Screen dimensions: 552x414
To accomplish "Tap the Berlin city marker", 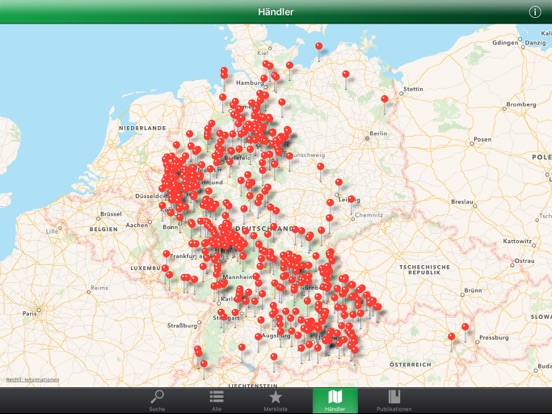I will [367, 139].
